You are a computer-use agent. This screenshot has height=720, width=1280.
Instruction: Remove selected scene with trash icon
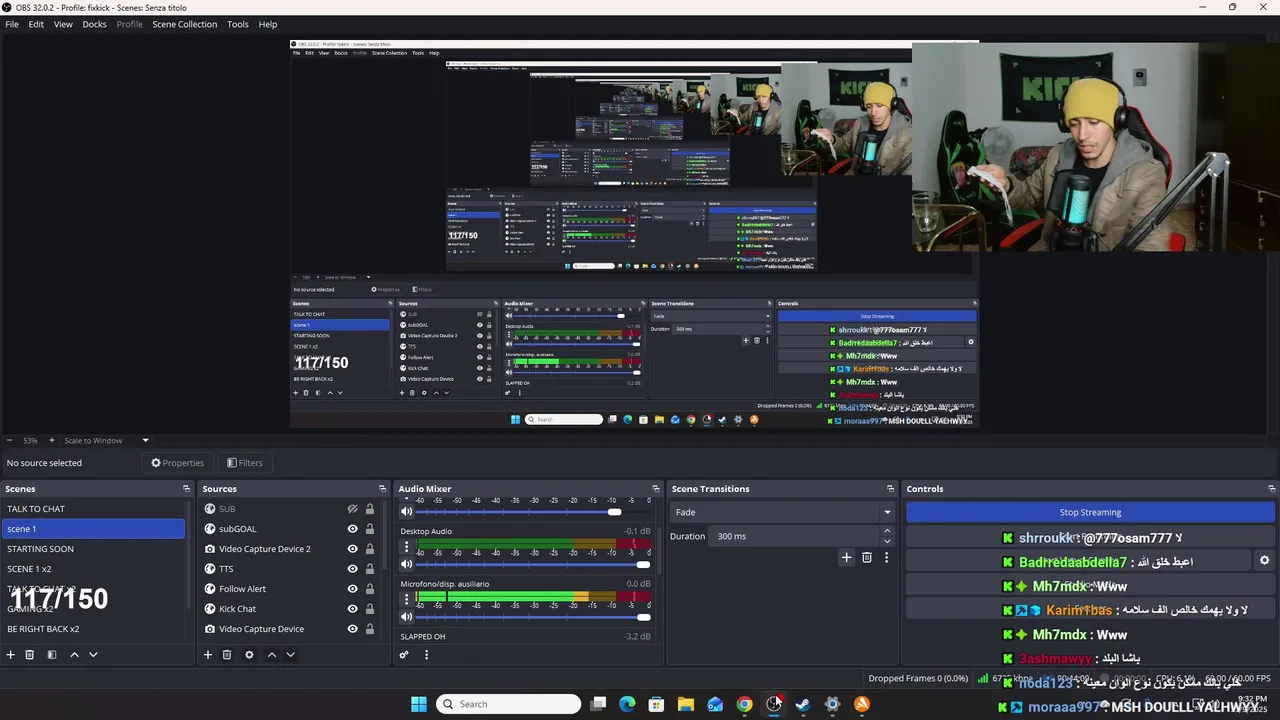click(30, 655)
